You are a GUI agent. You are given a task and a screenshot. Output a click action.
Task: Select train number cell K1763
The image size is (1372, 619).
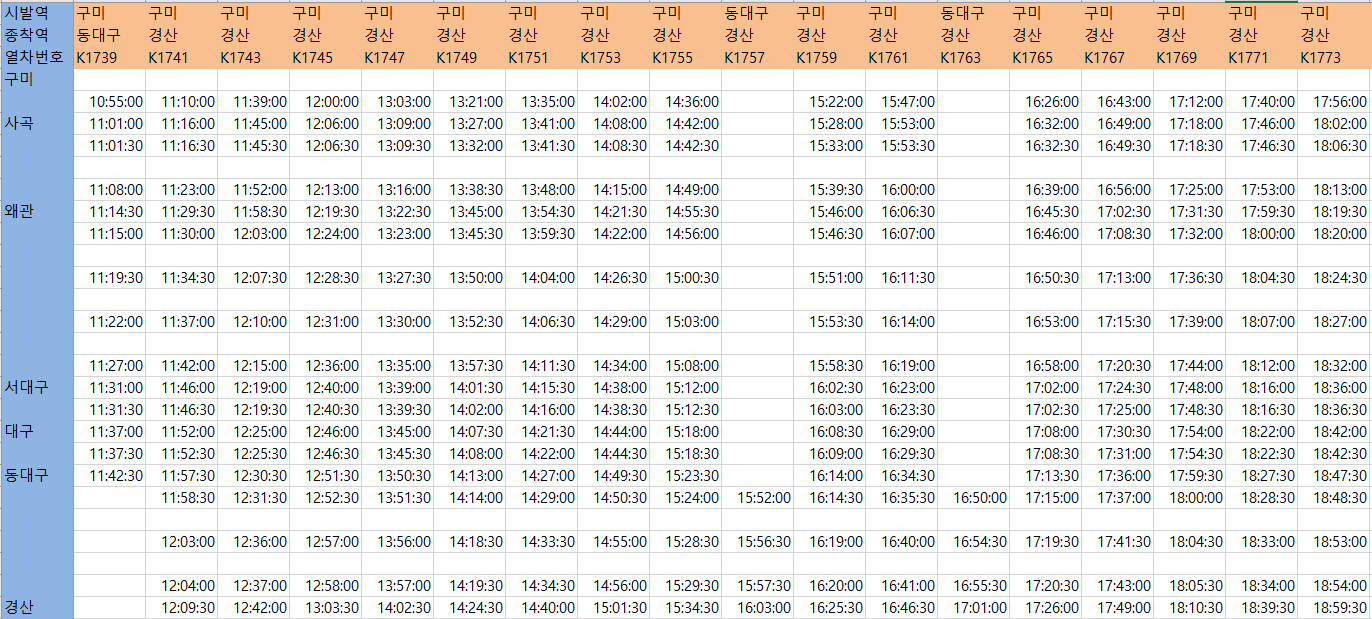pyautogui.click(x=974, y=57)
